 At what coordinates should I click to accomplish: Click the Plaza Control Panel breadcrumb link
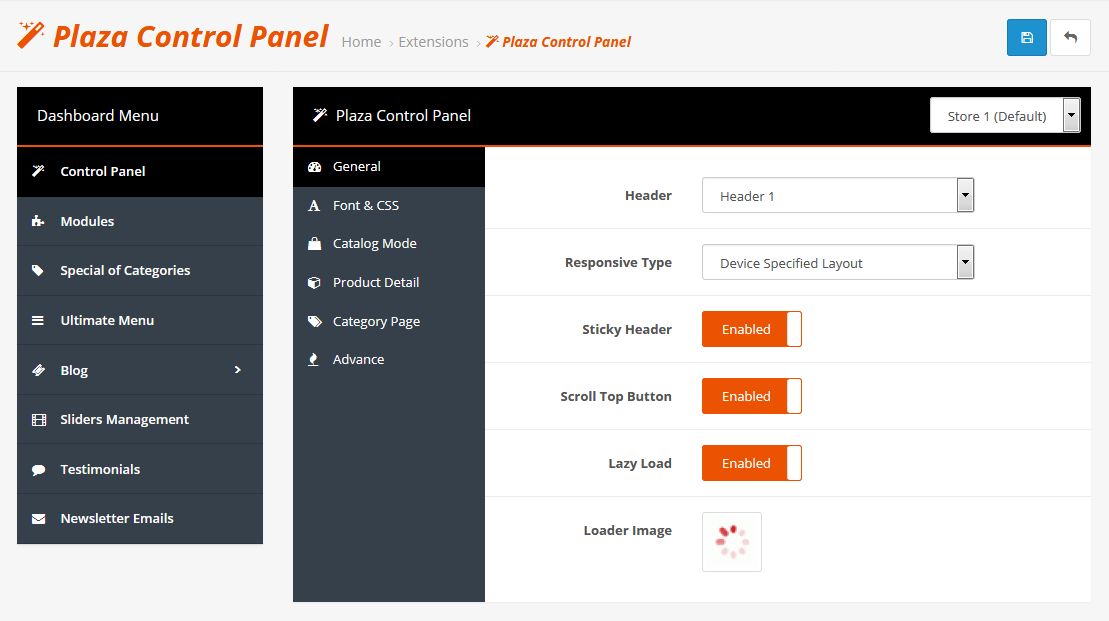(559, 42)
